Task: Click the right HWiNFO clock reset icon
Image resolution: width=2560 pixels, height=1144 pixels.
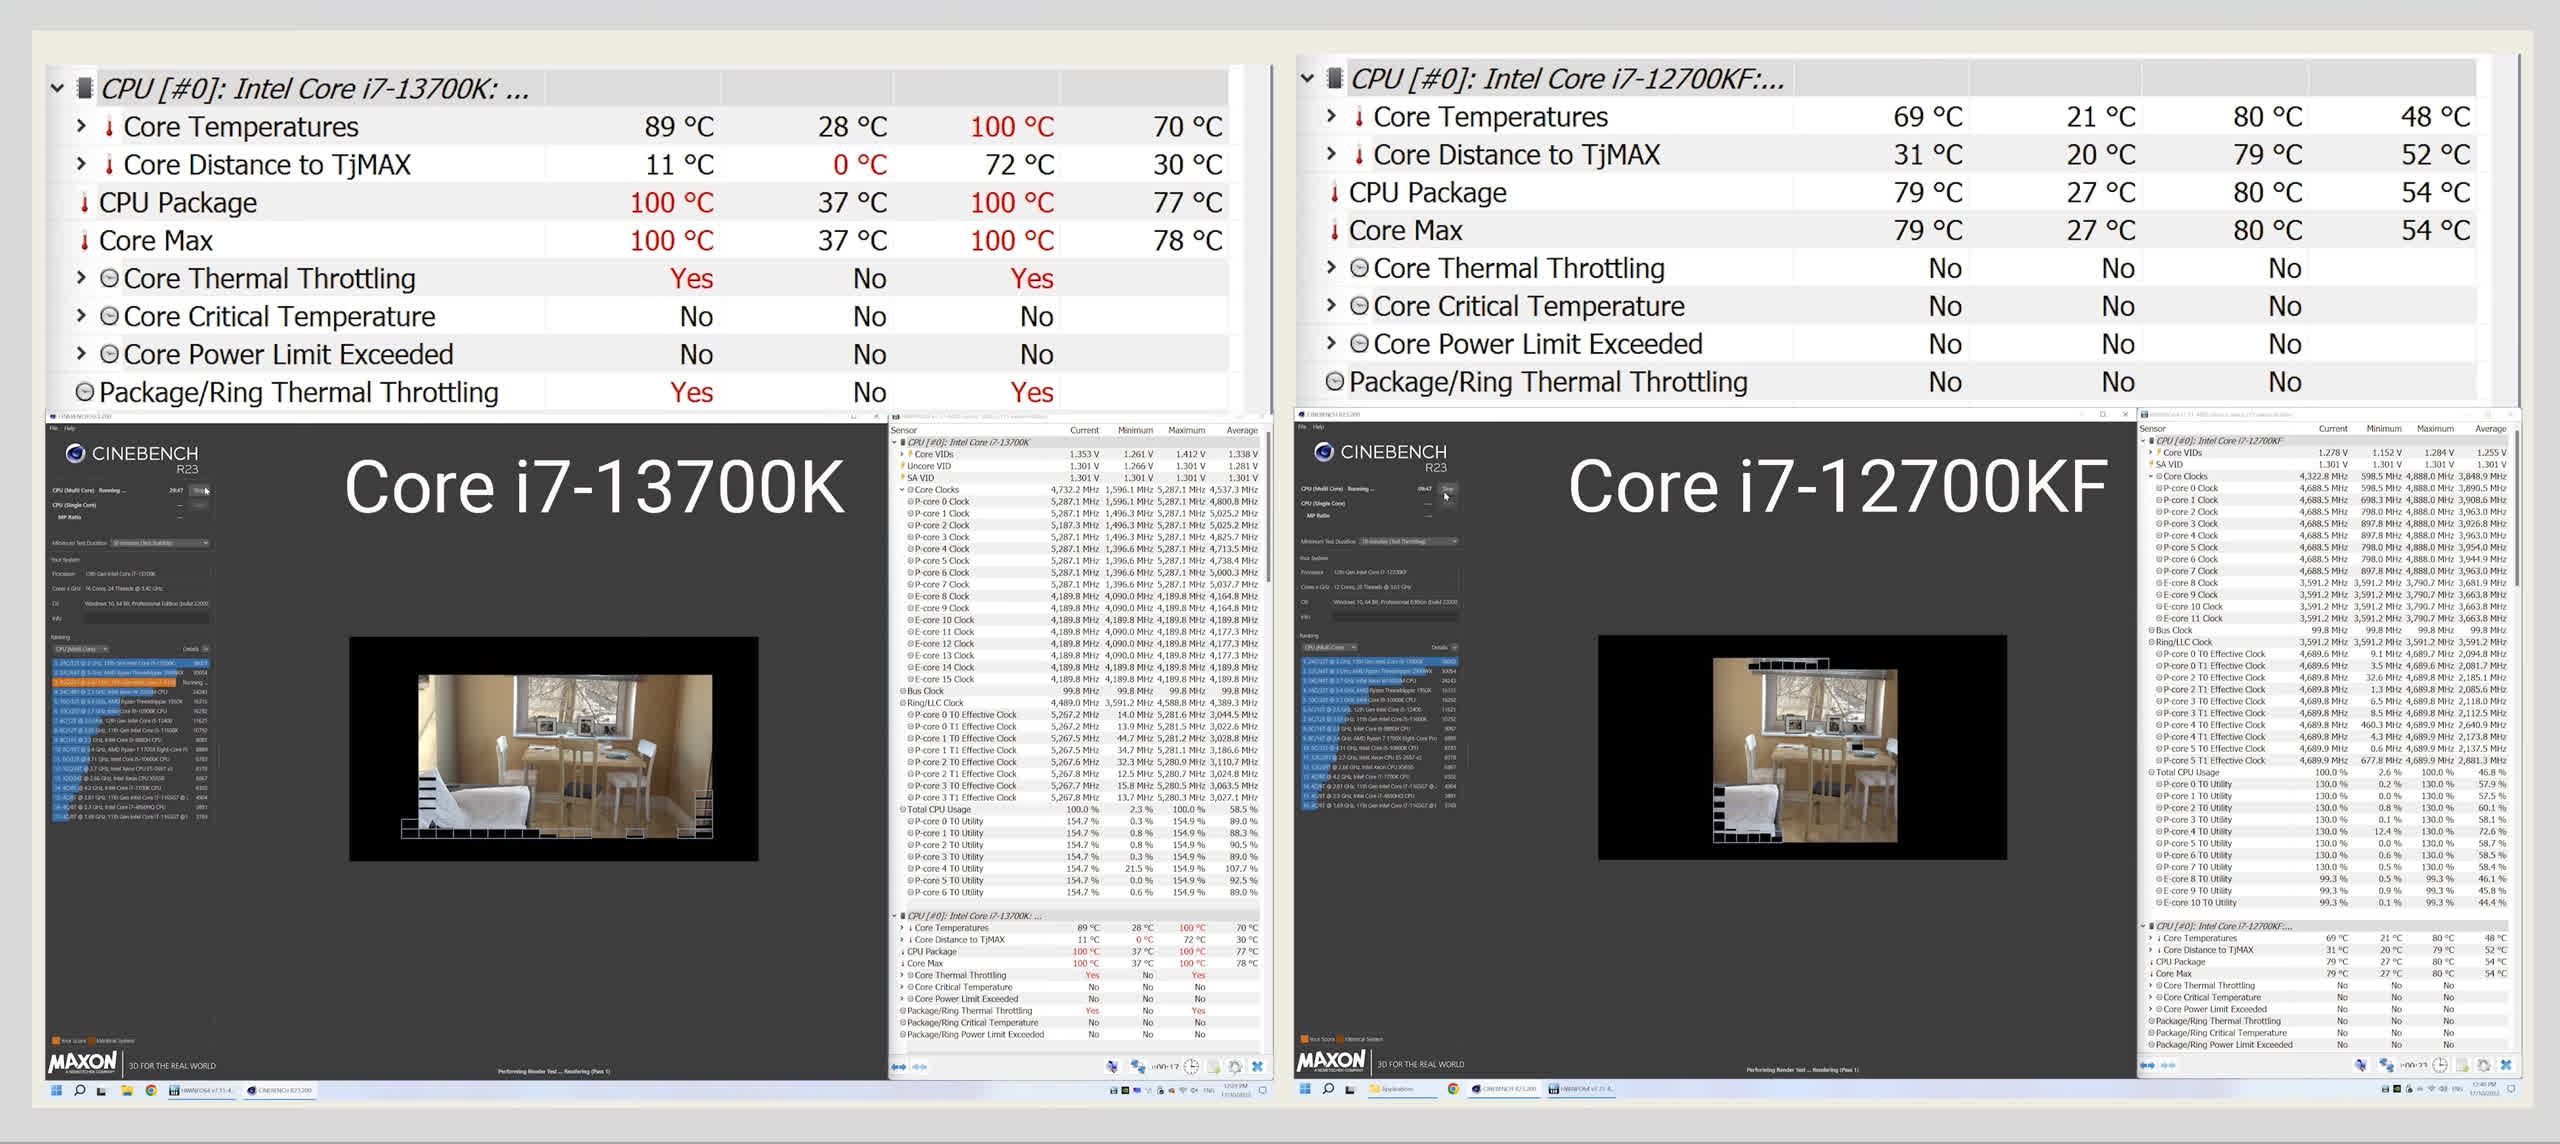Action: pyautogui.click(x=2440, y=1065)
